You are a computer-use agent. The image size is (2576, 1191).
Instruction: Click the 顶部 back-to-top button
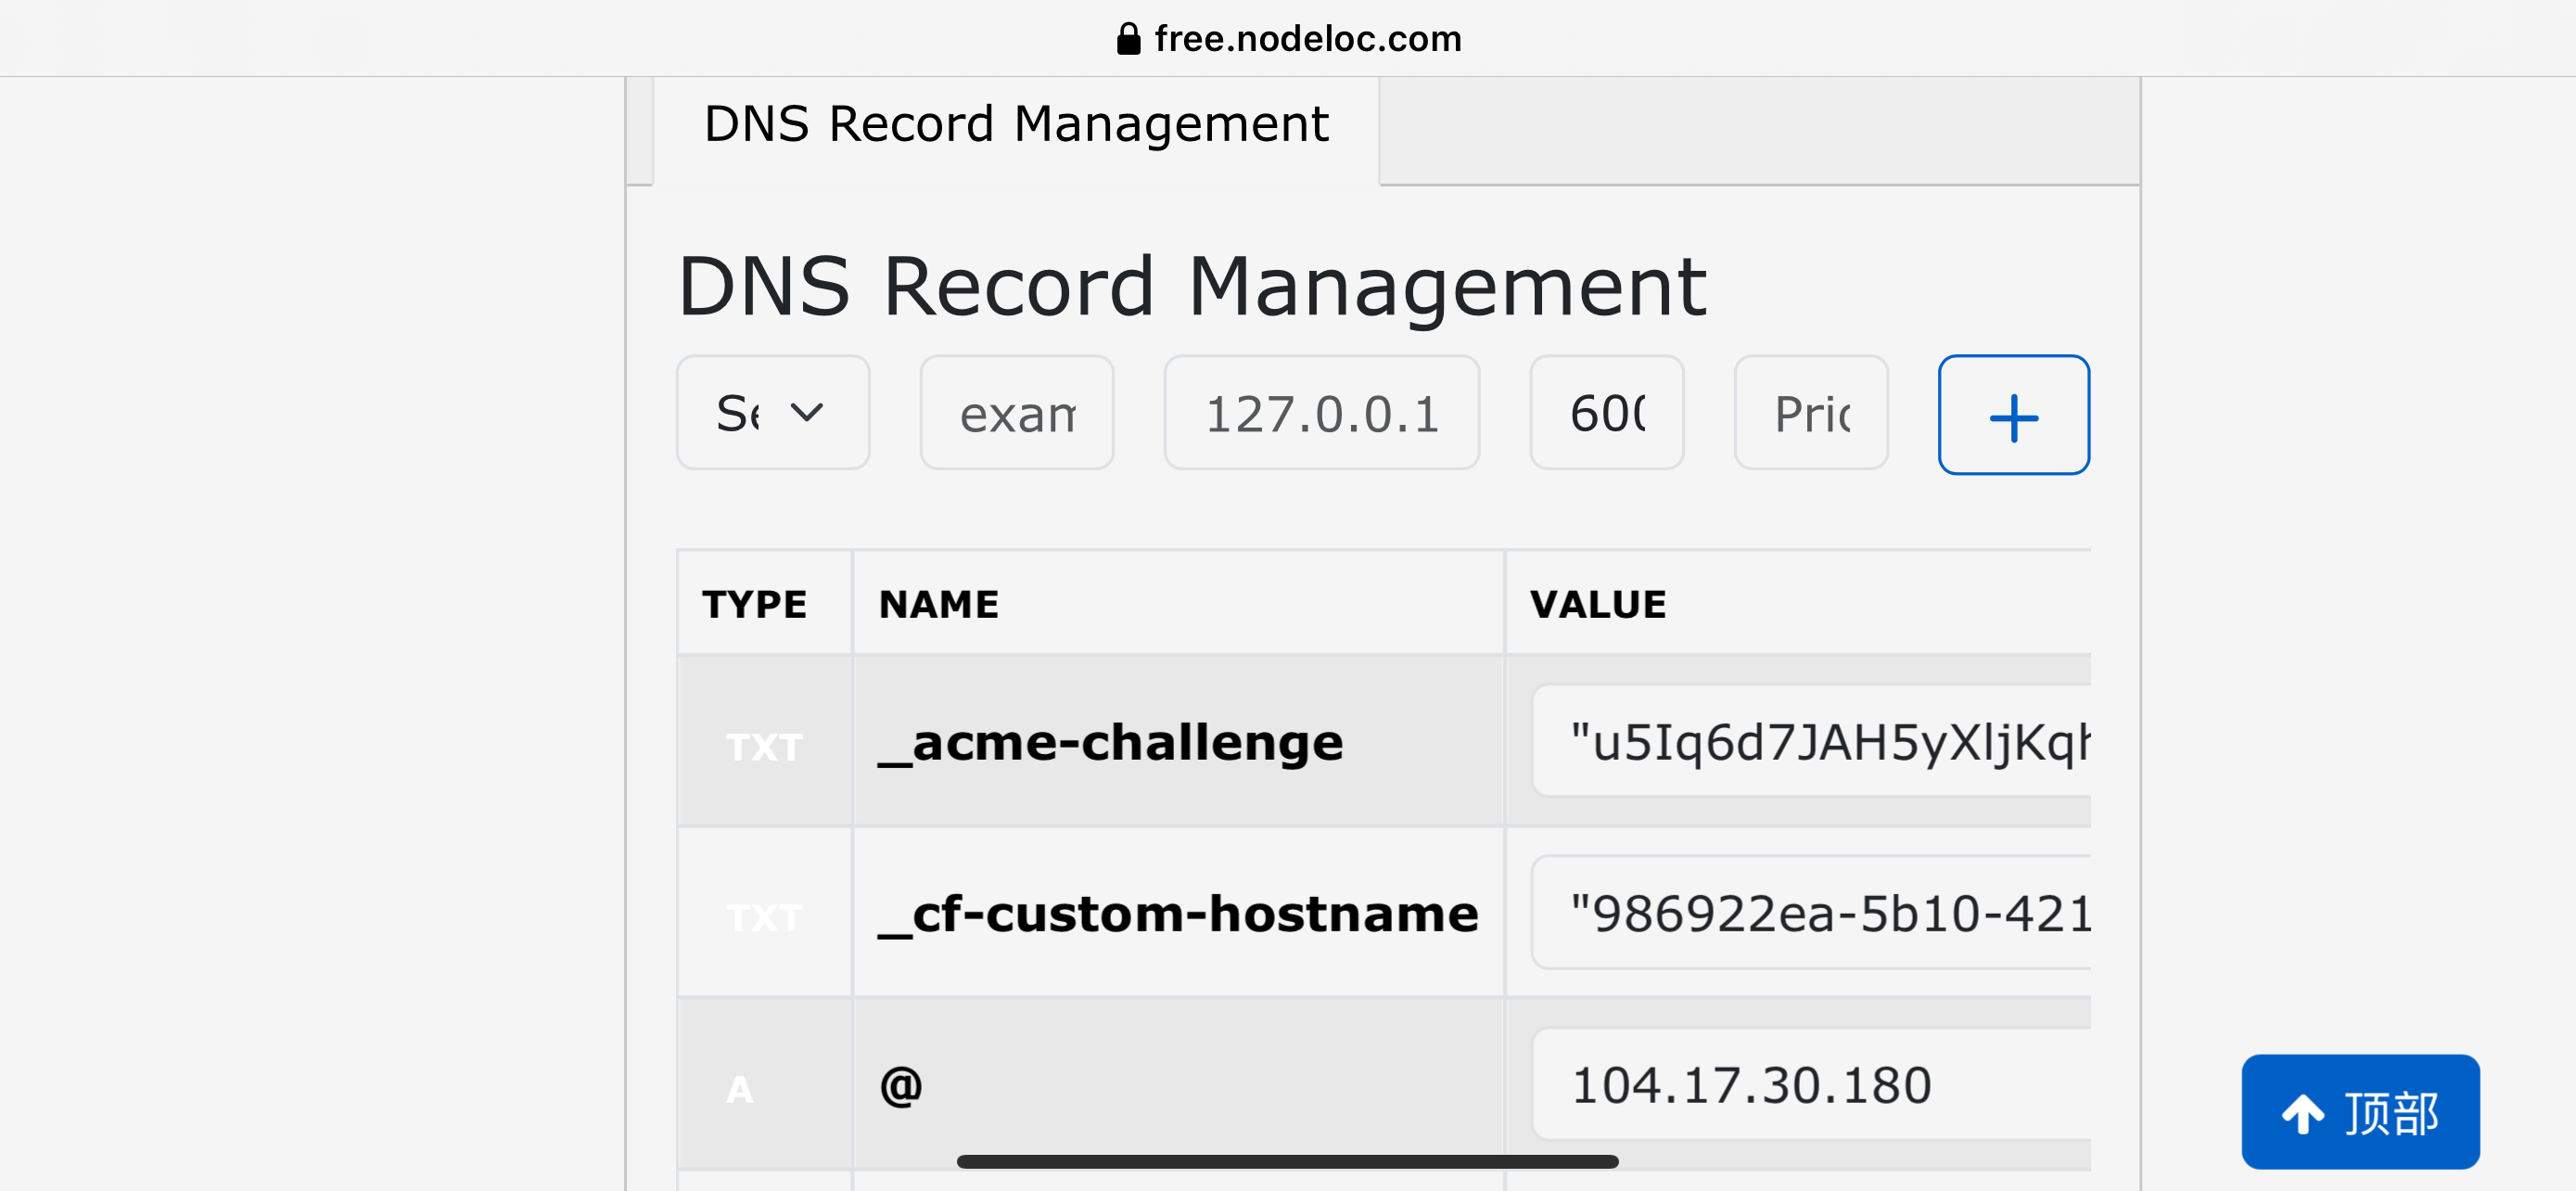[2360, 1111]
